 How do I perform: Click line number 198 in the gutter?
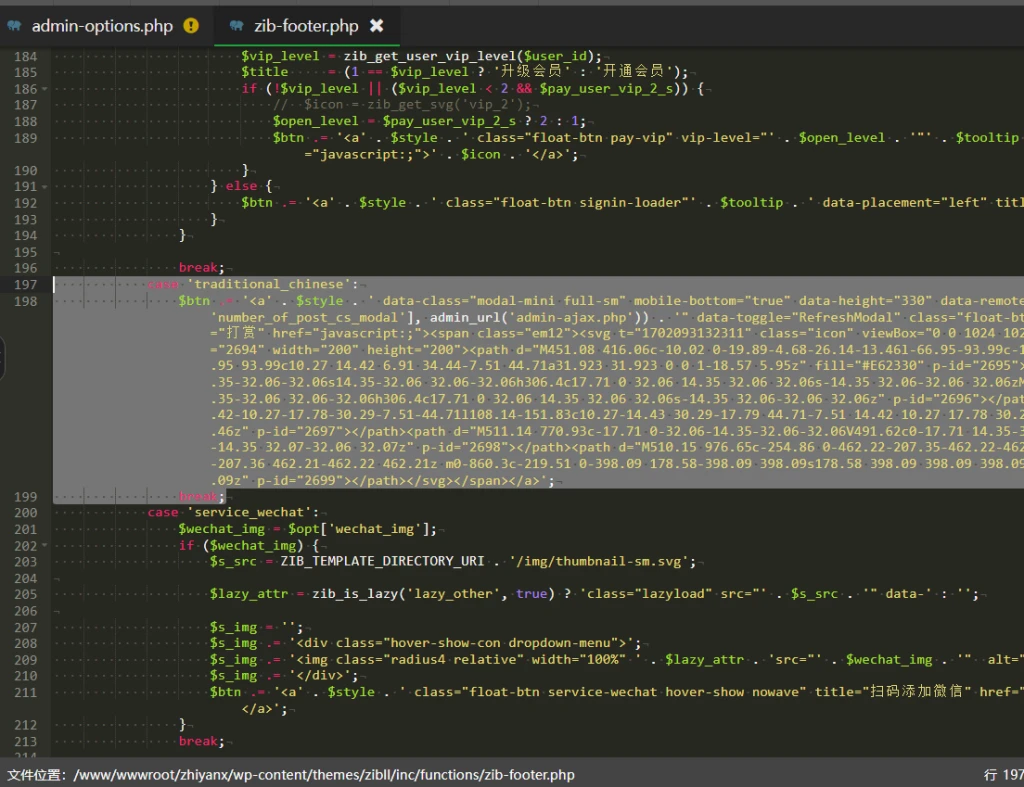pyautogui.click(x=25, y=301)
